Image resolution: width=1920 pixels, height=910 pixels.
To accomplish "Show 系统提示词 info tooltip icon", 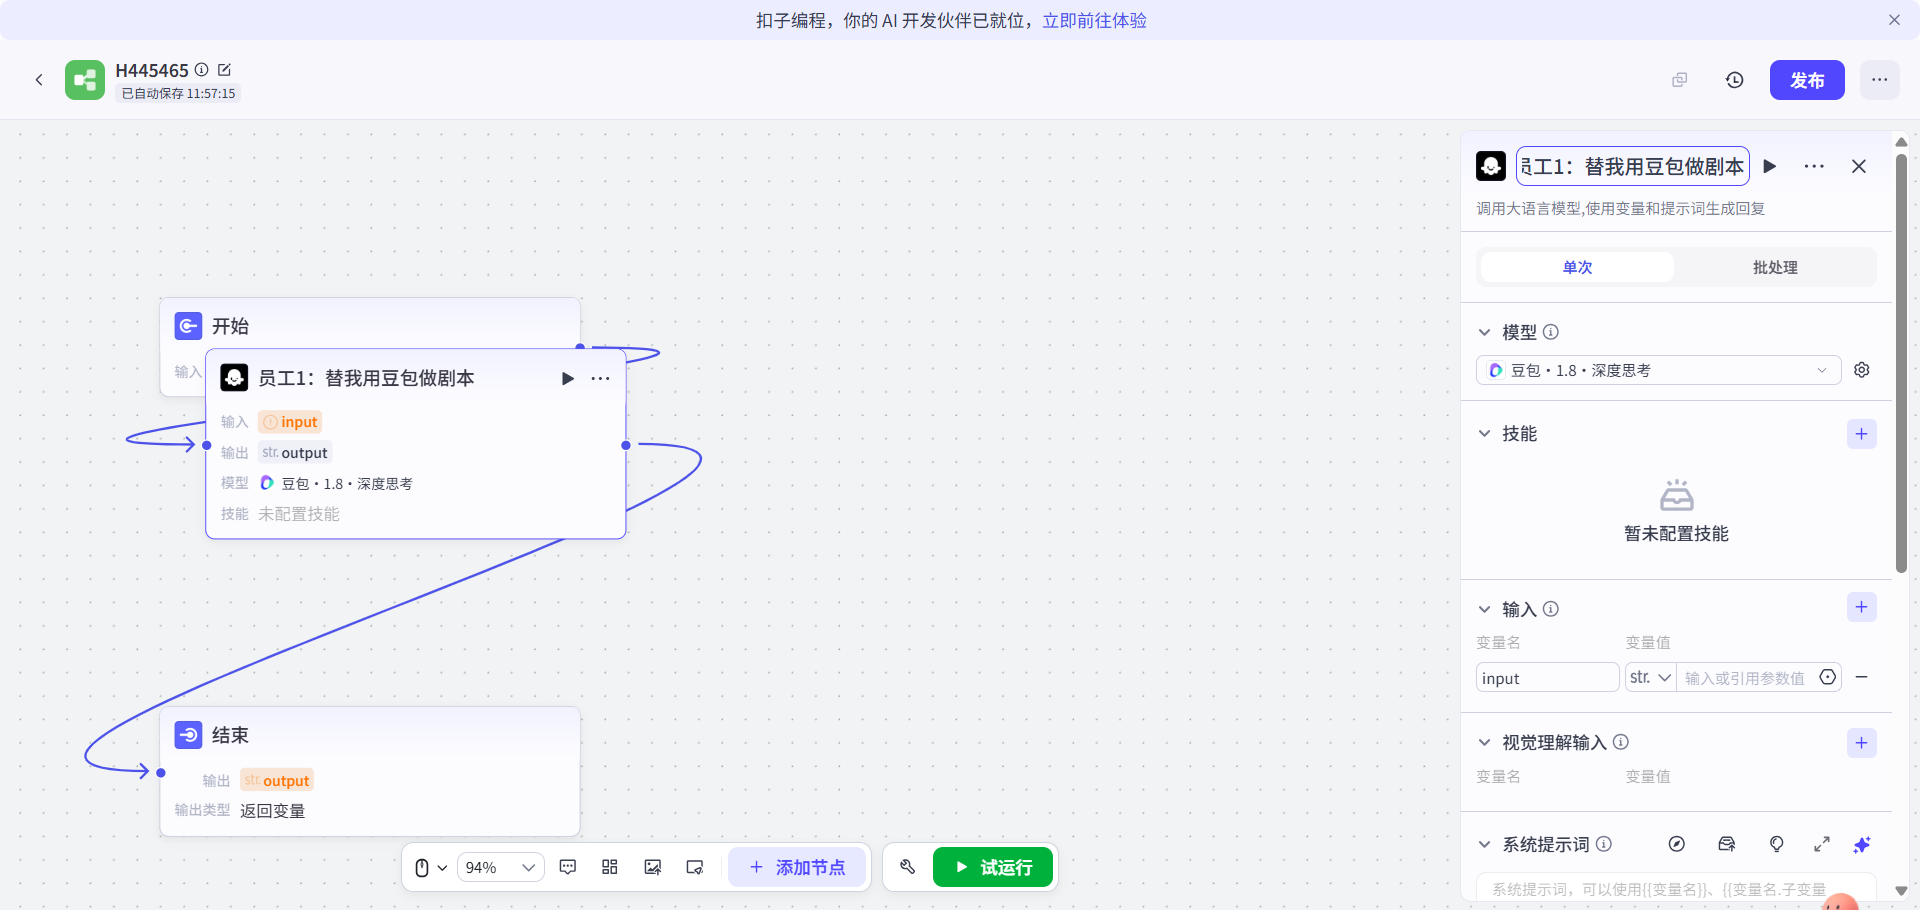I will coord(1604,844).
